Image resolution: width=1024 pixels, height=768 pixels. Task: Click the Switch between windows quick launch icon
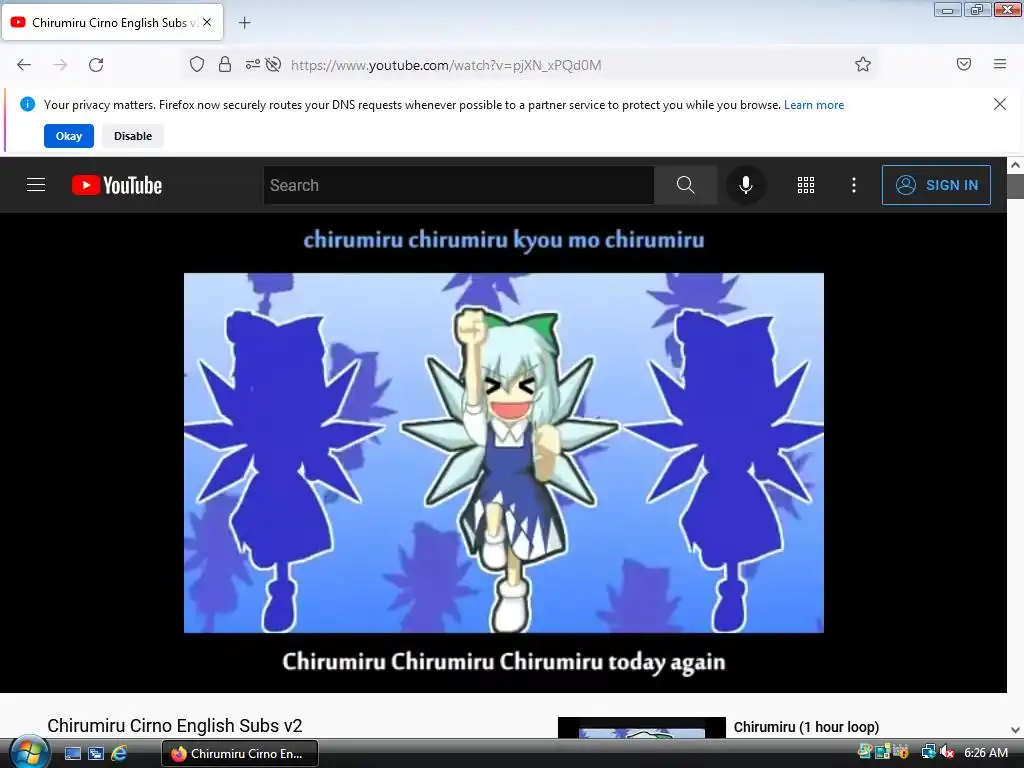pos(96,754)
